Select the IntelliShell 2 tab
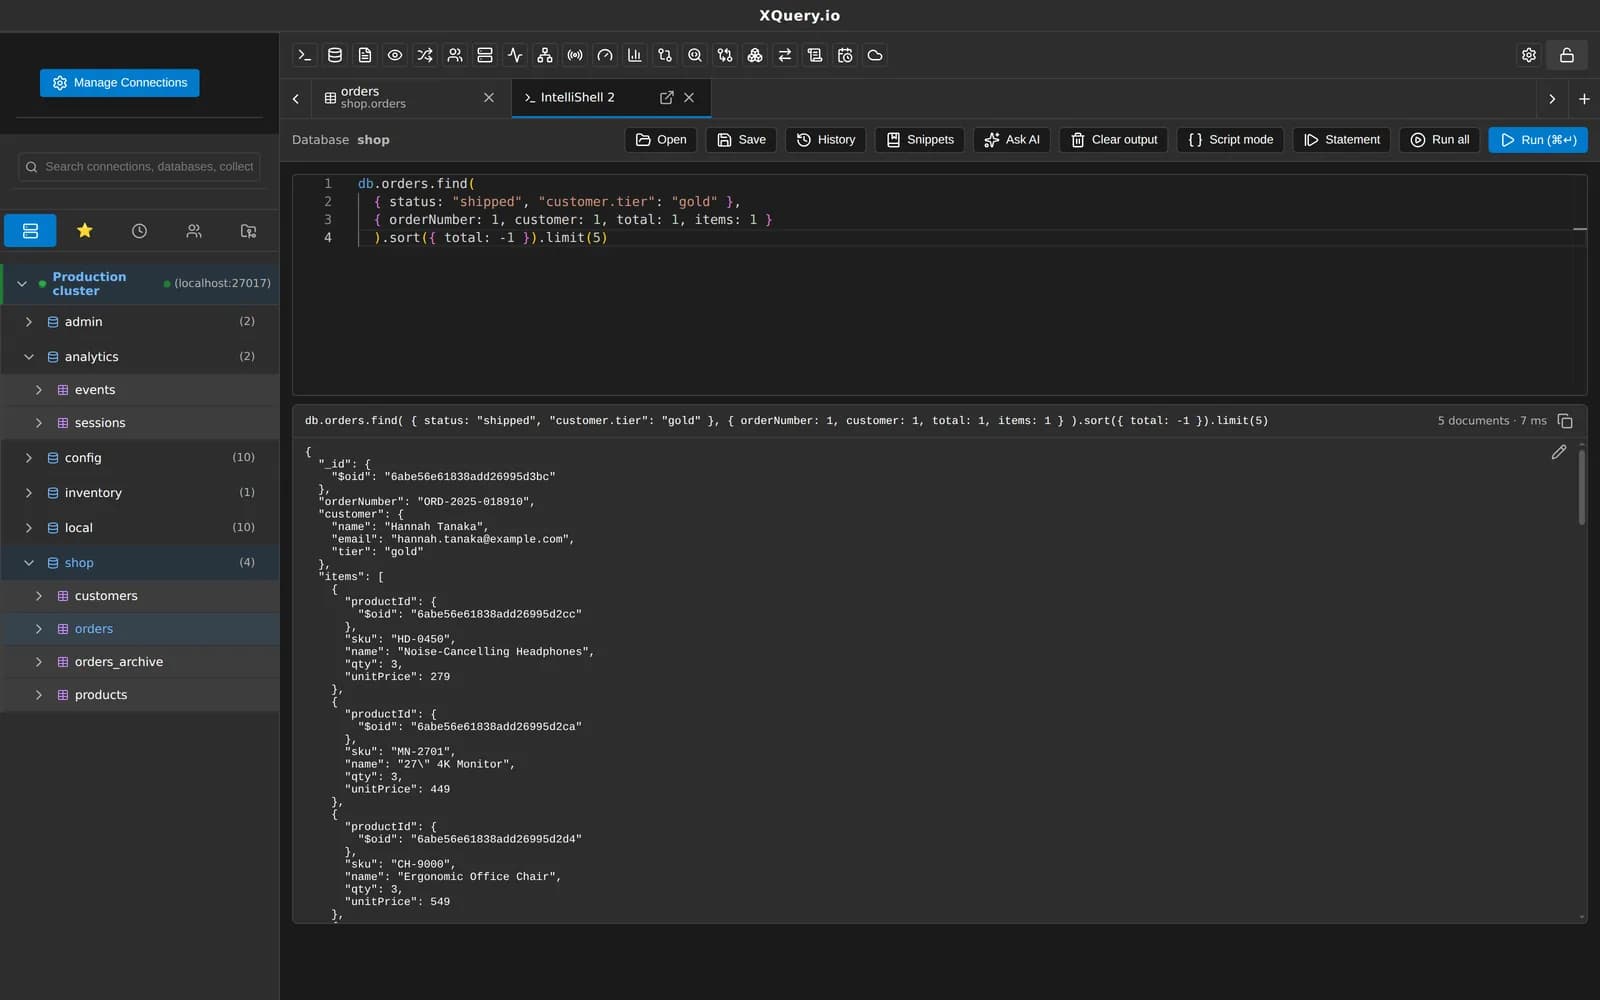Viewport: 1600px width, 1000px height. 611,98
